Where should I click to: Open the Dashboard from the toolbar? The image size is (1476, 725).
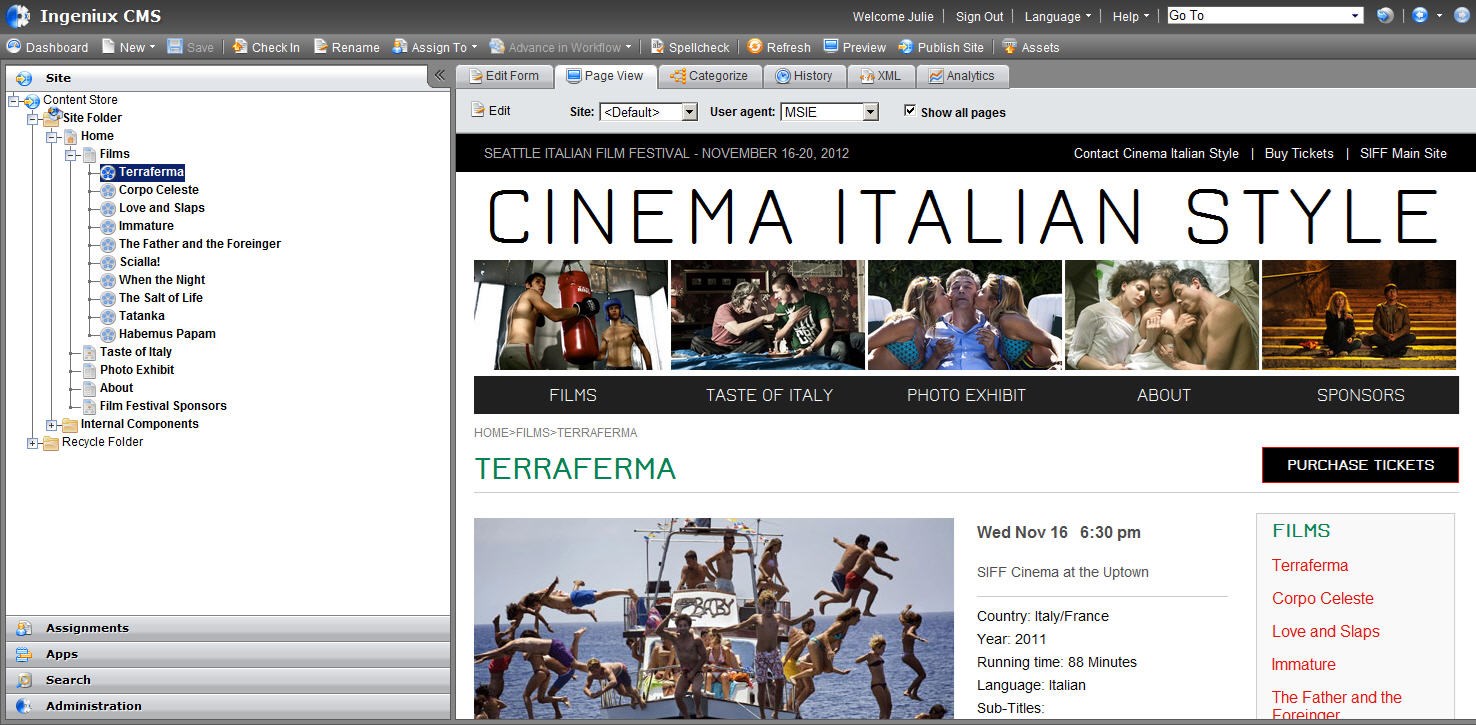tap(47, 47)
